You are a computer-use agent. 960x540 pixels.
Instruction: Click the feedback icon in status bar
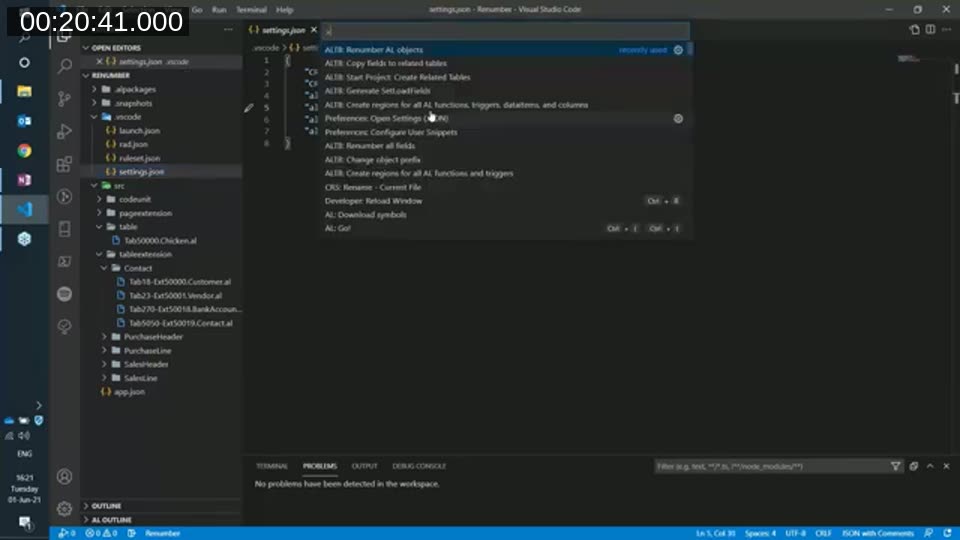click(x=929, y=533)
